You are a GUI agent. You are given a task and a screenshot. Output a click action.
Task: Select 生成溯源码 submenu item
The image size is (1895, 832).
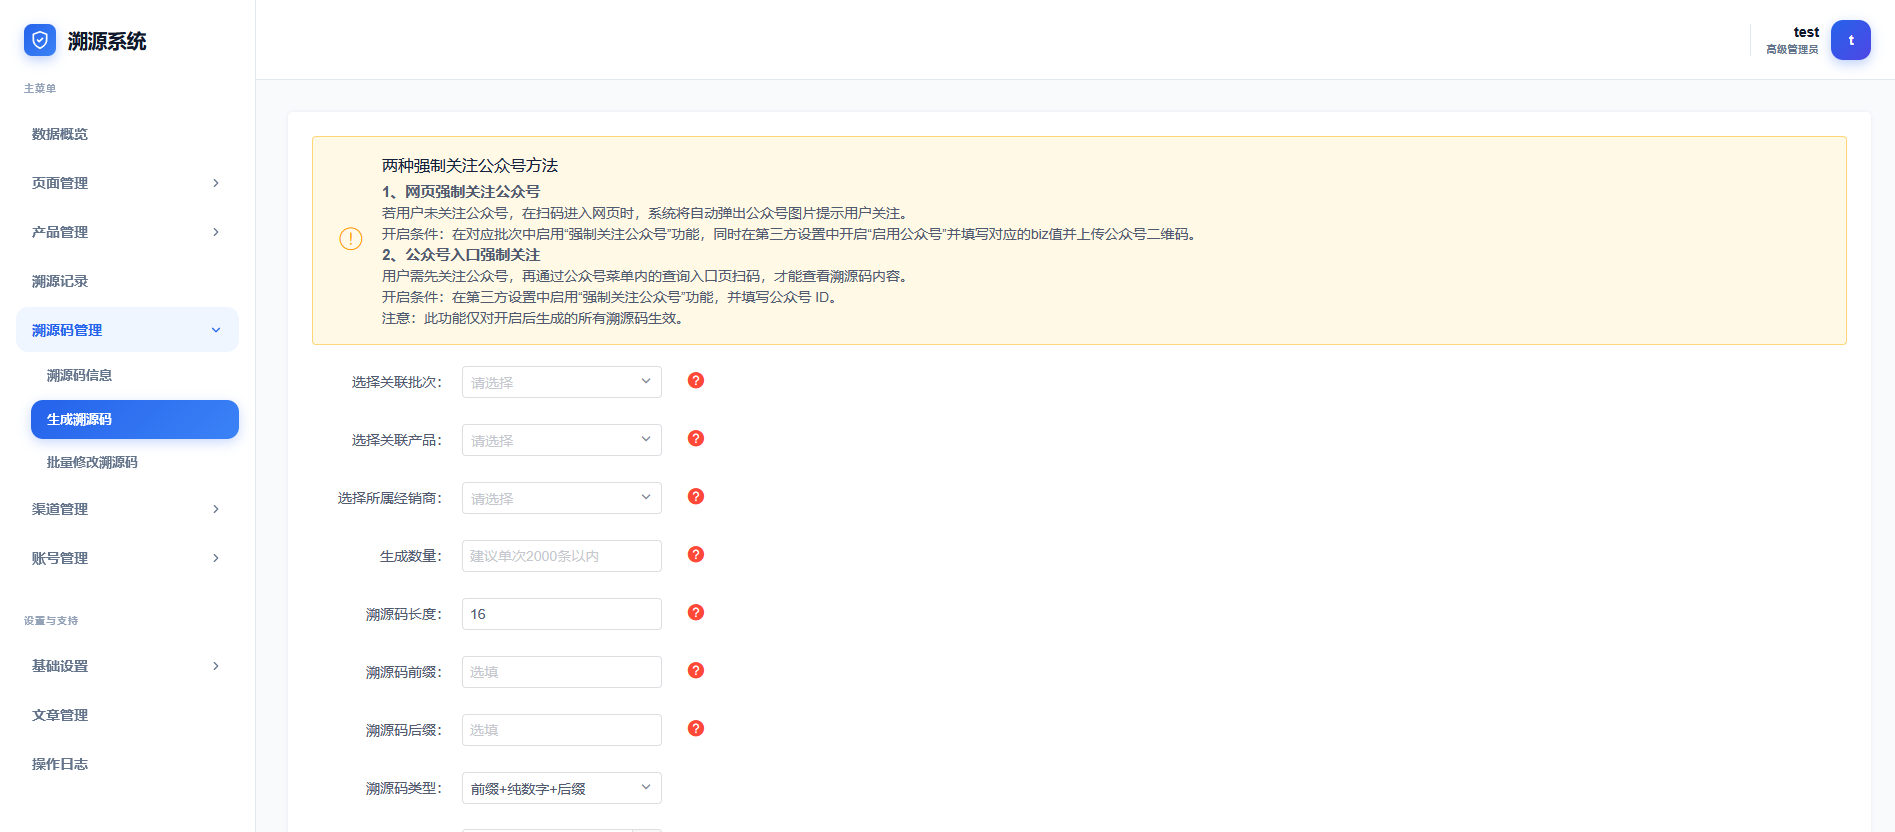(135, 419)
